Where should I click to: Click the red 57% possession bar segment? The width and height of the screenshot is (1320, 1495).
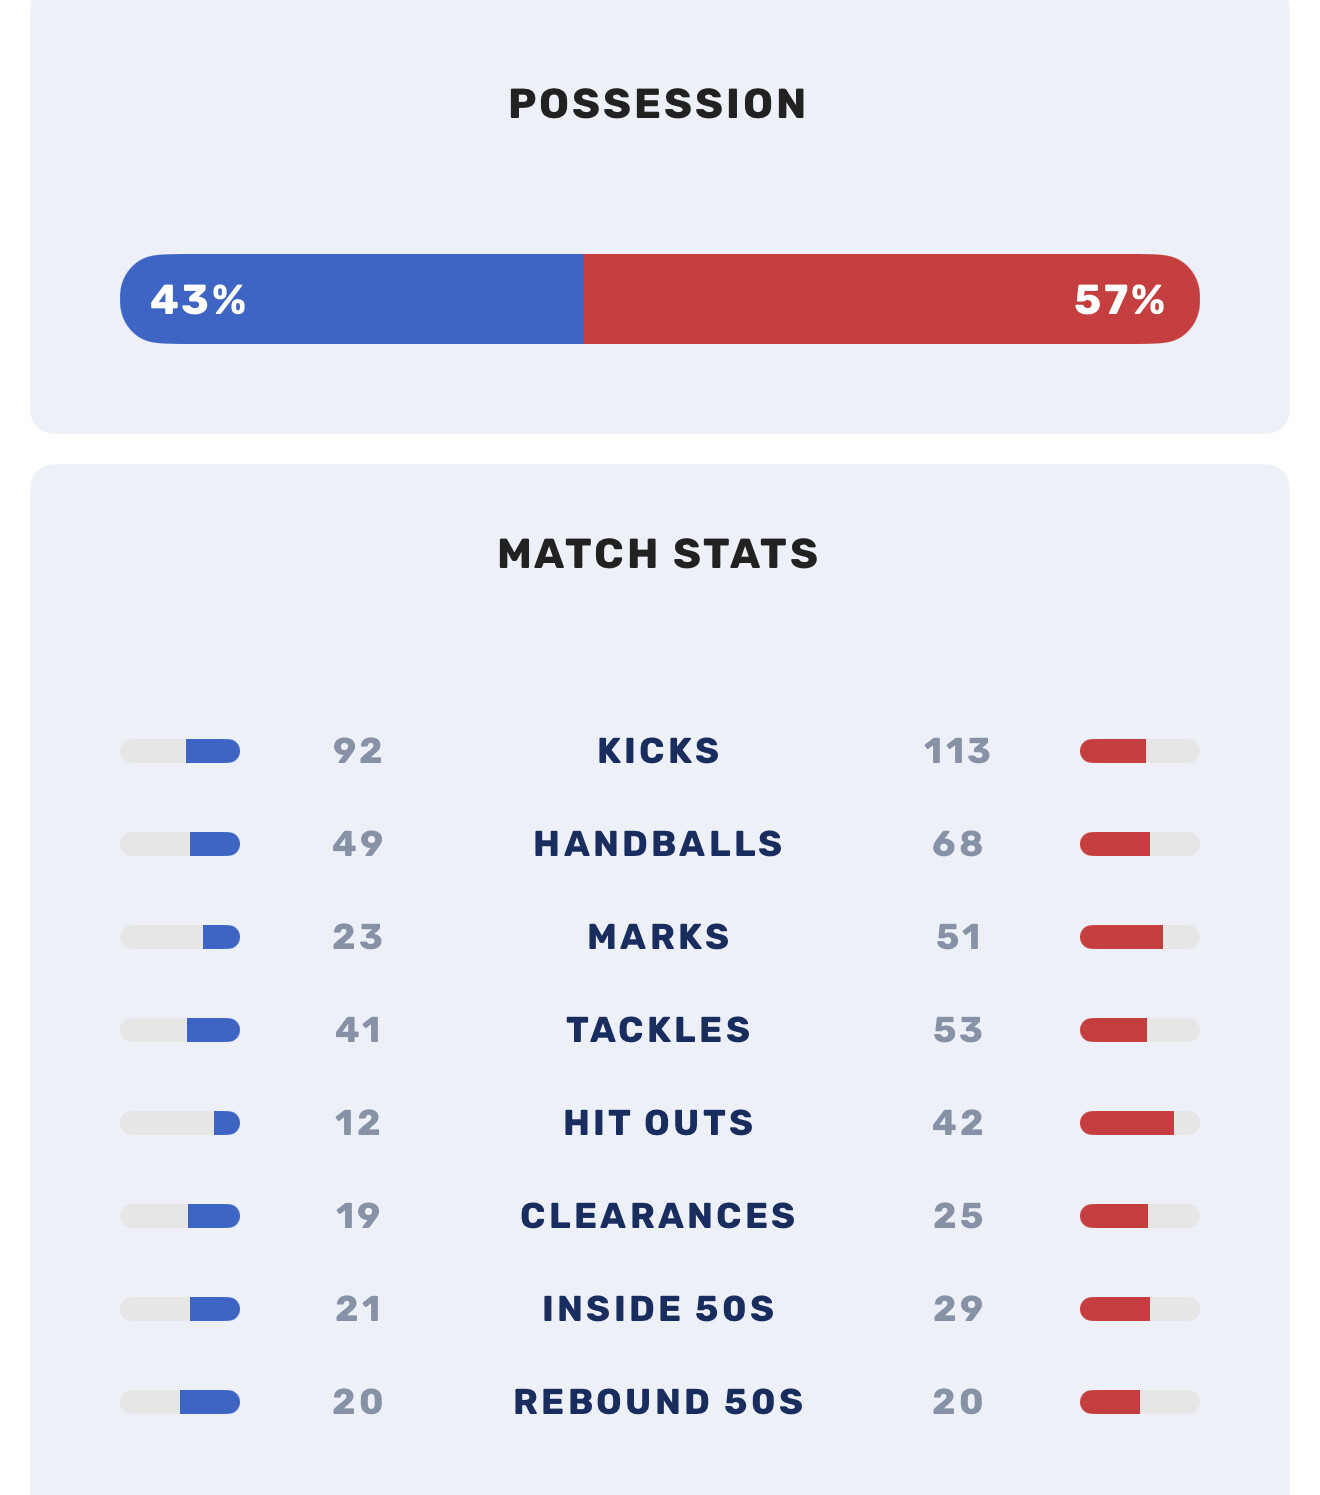click(890, 299)
